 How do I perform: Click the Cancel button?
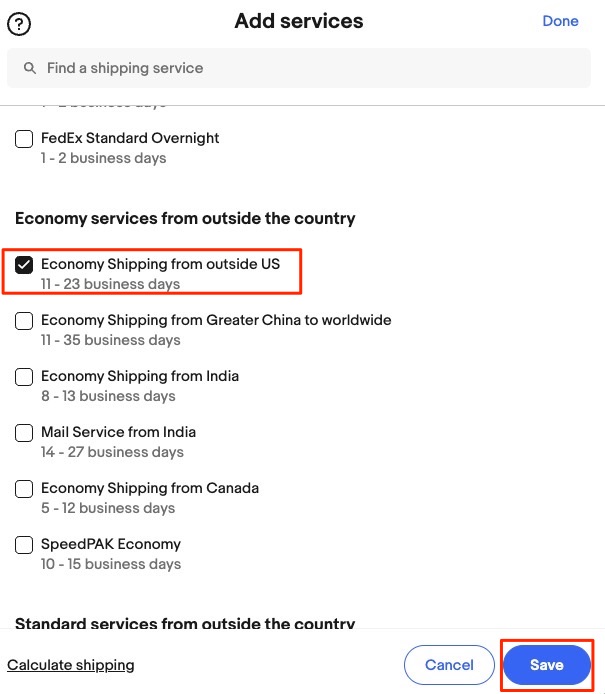tap(449, 665)
